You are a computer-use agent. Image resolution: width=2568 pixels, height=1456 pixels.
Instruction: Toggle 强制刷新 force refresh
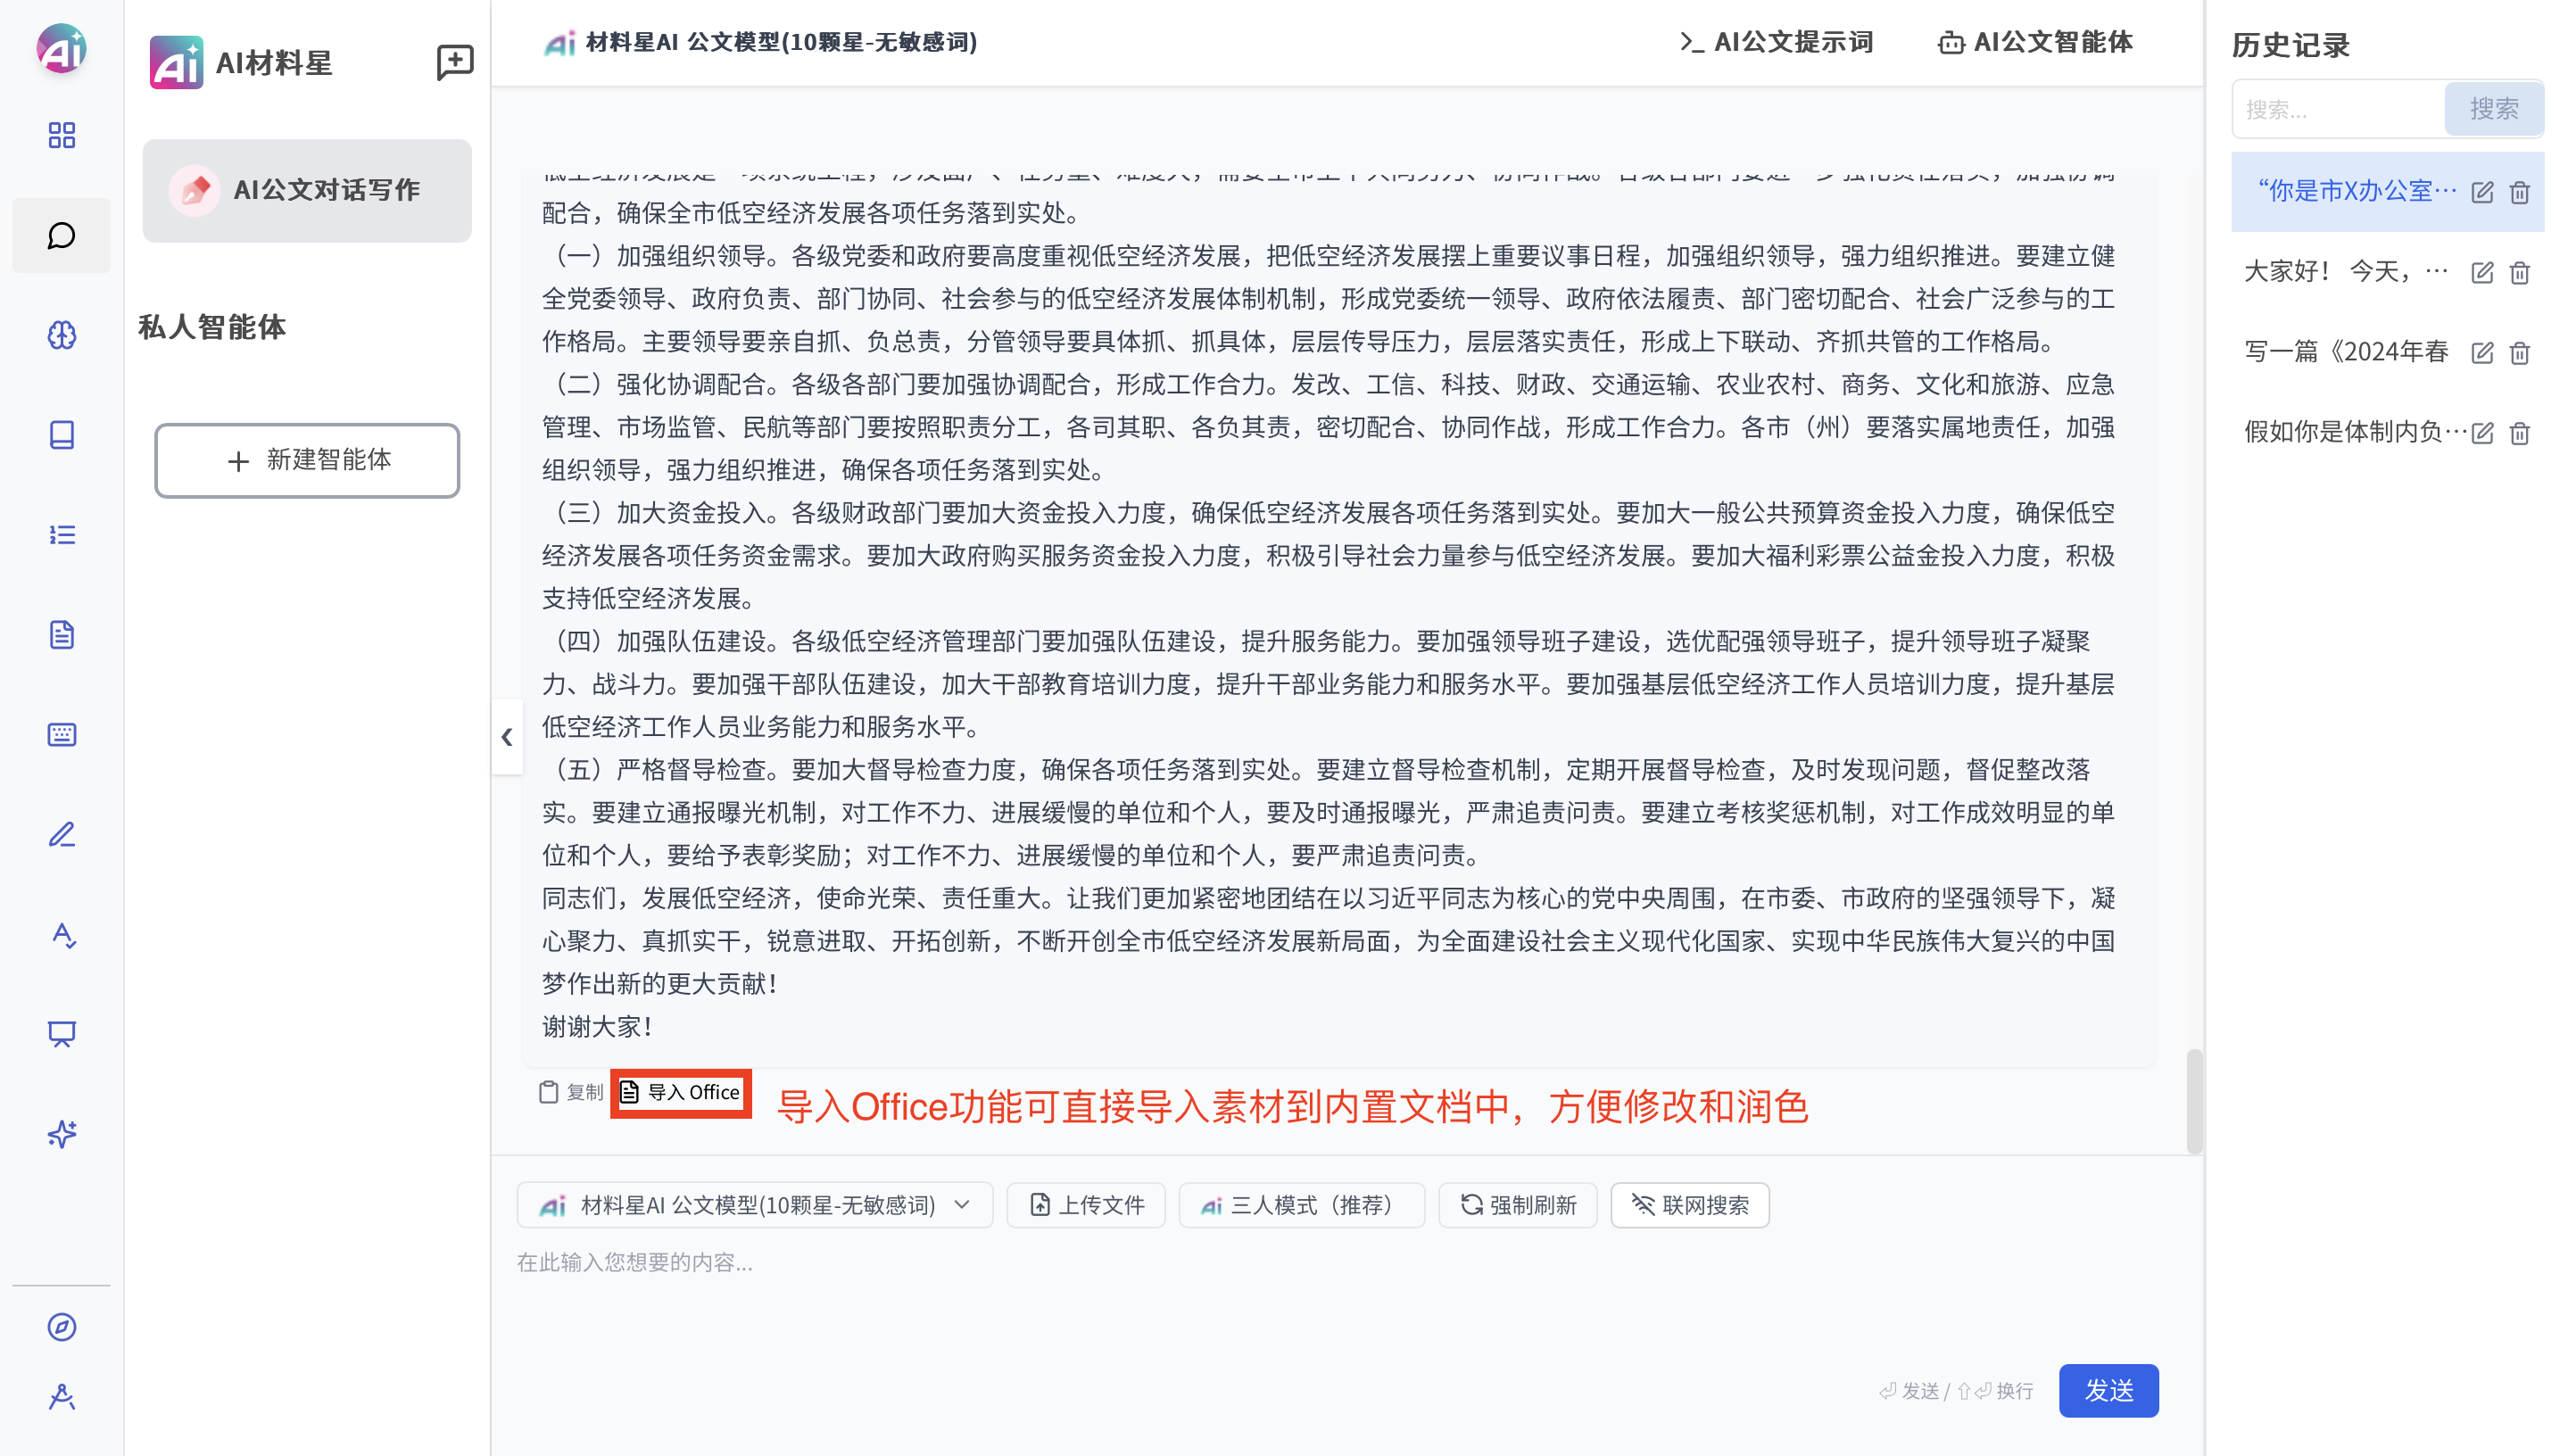point(1517,1205)
